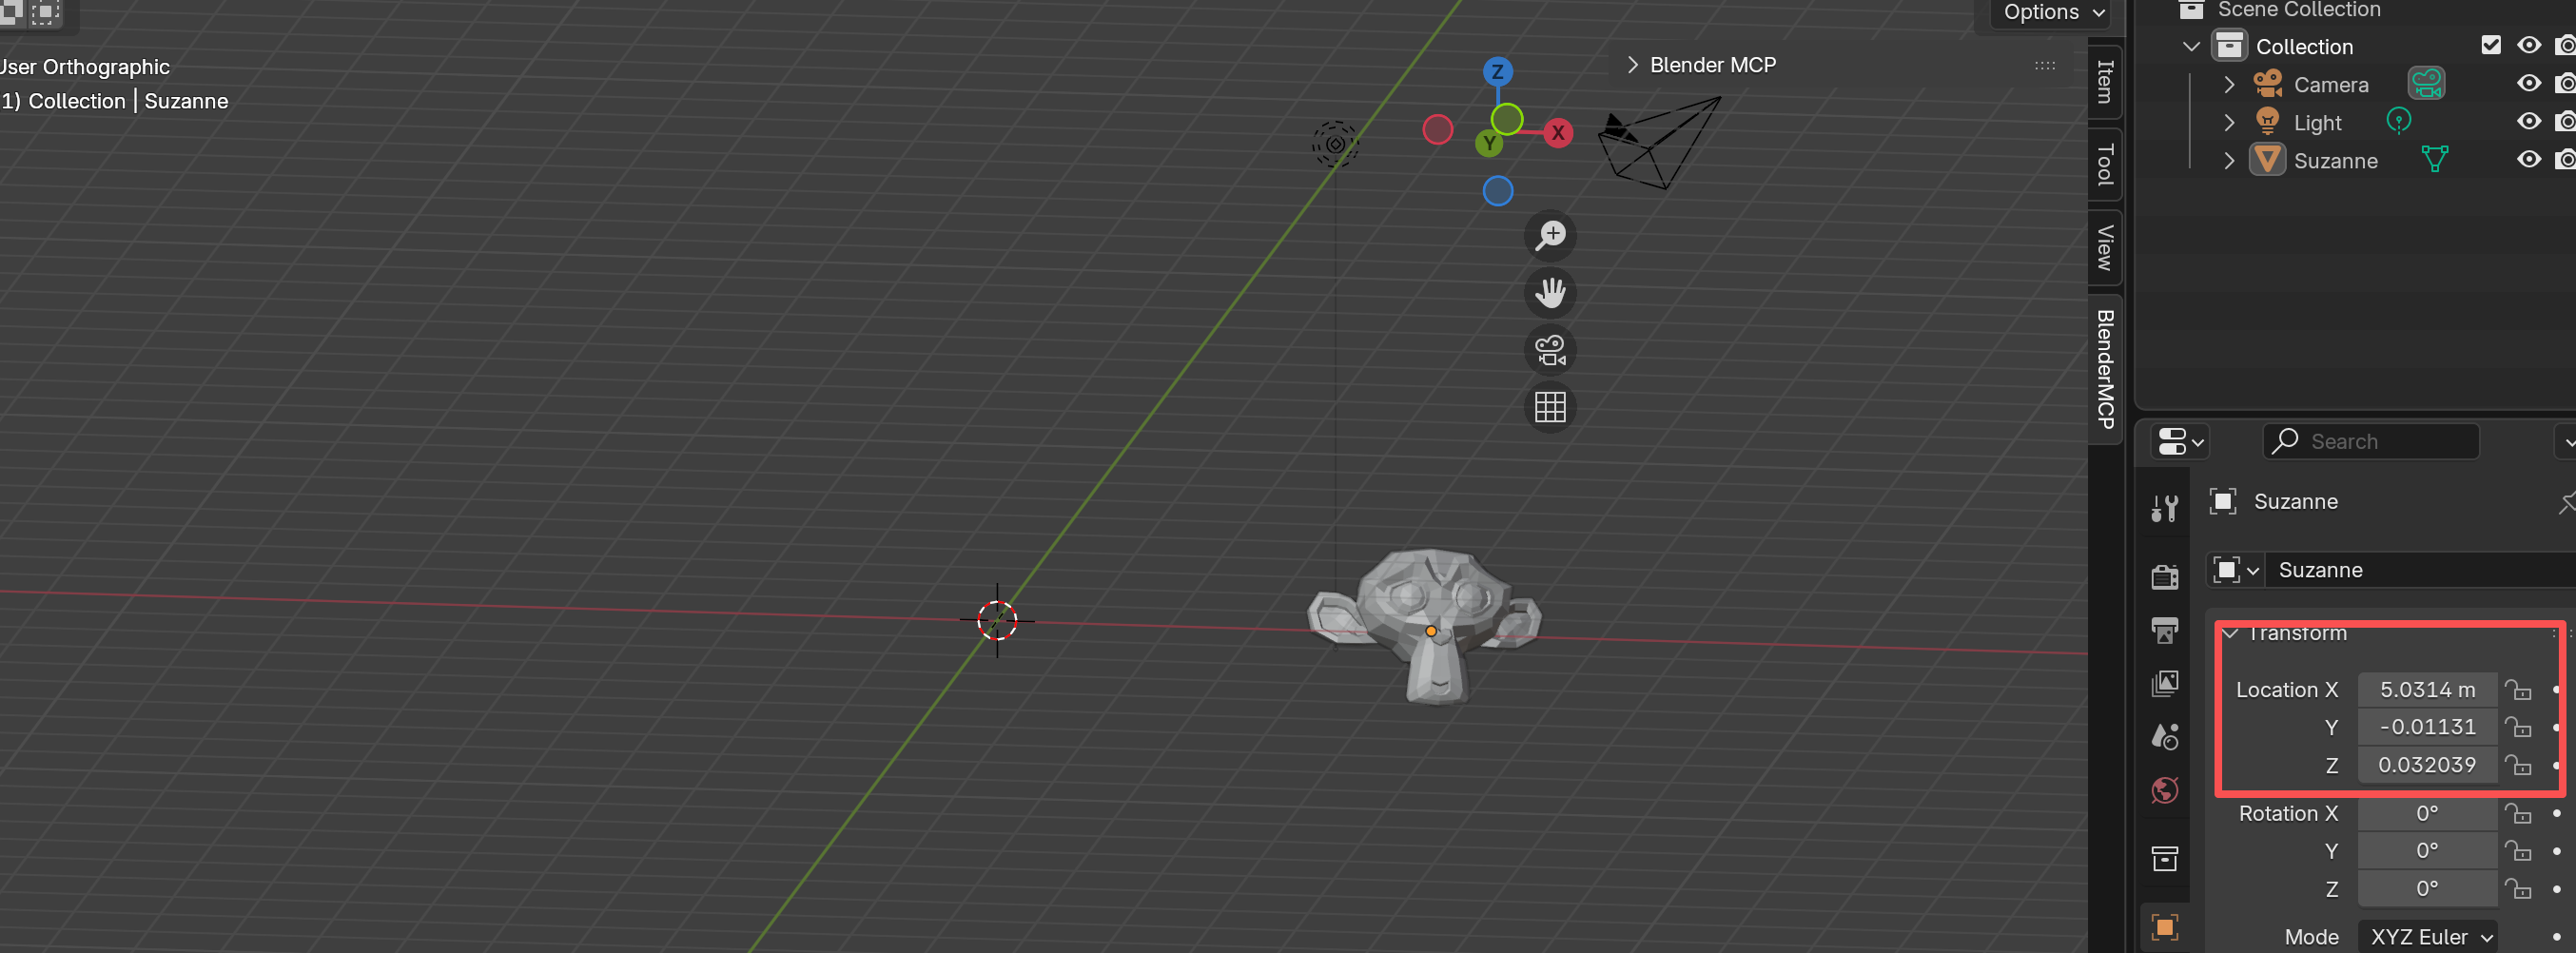
Task: Select the Tool properties tab
Action: [x=2164, y=509]
